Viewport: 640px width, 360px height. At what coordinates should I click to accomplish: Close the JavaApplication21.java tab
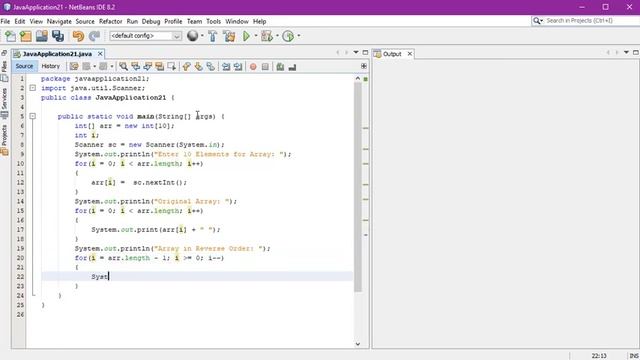[100, 53]
